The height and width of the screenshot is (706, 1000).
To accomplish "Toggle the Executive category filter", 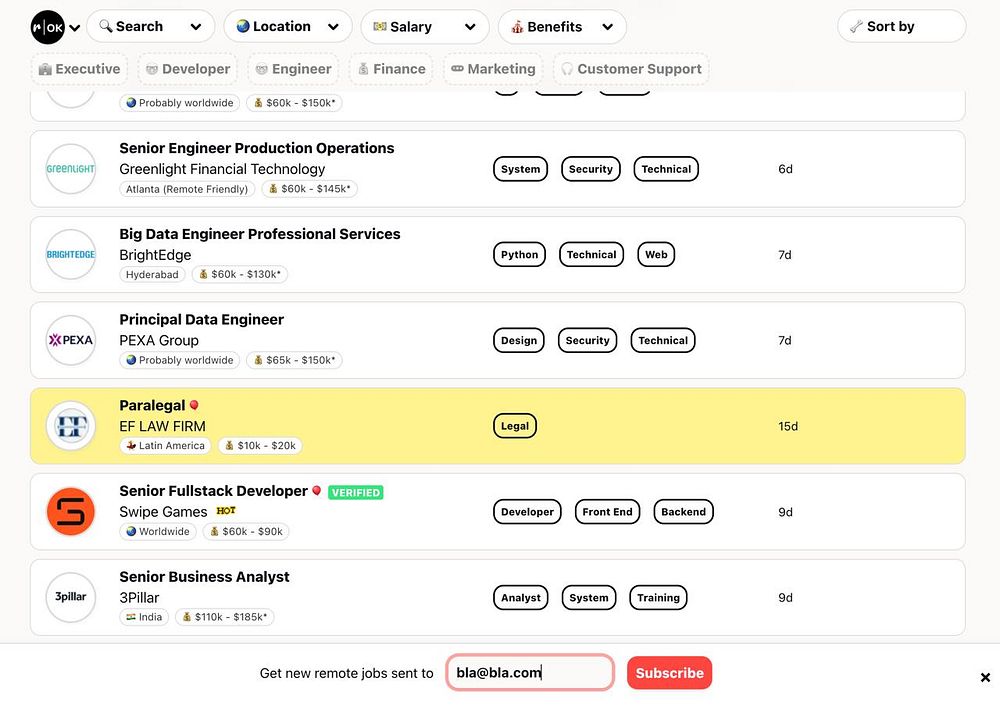I will (79, 69).
